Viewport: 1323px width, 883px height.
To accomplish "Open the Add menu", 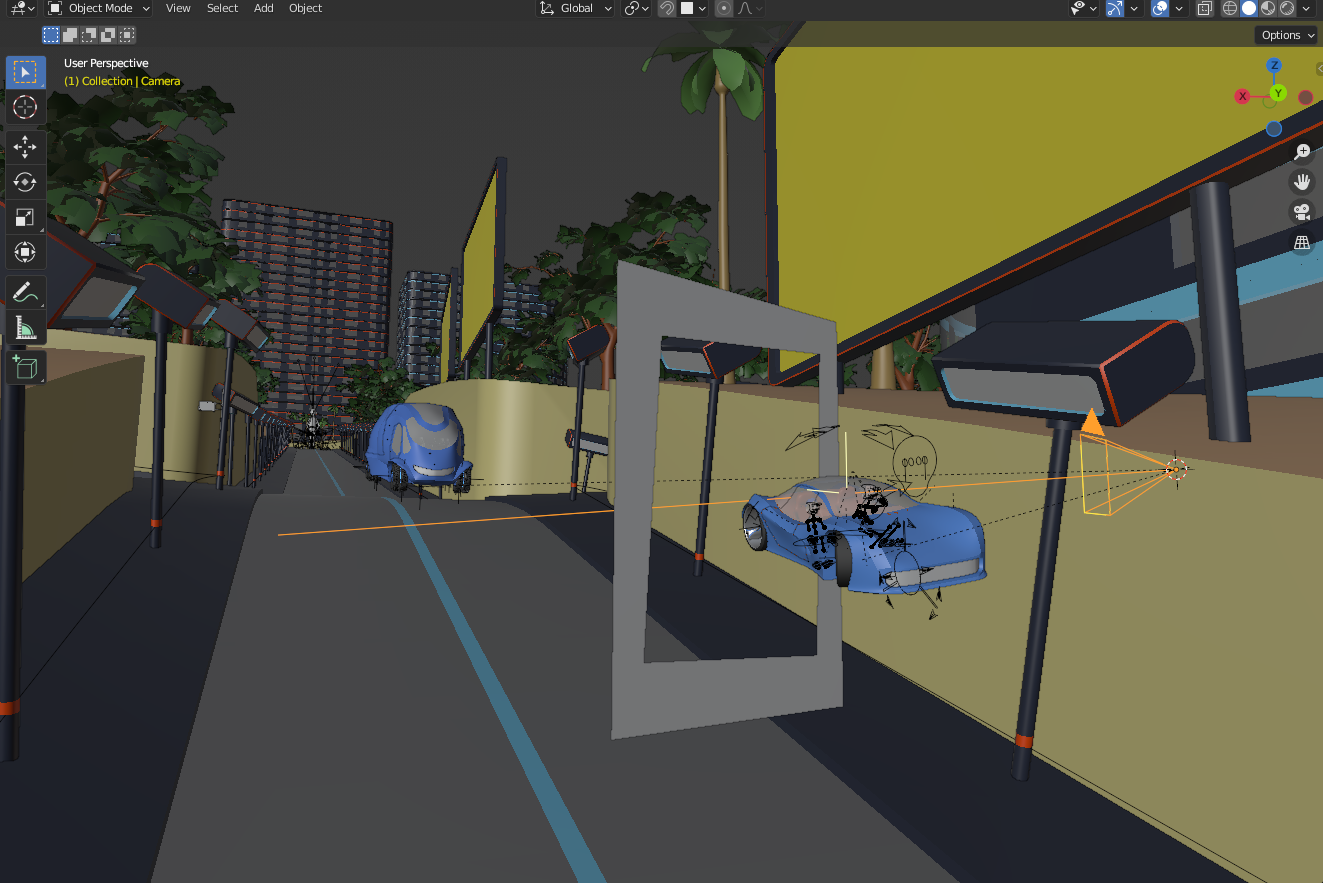I will [x=264, y=8].
